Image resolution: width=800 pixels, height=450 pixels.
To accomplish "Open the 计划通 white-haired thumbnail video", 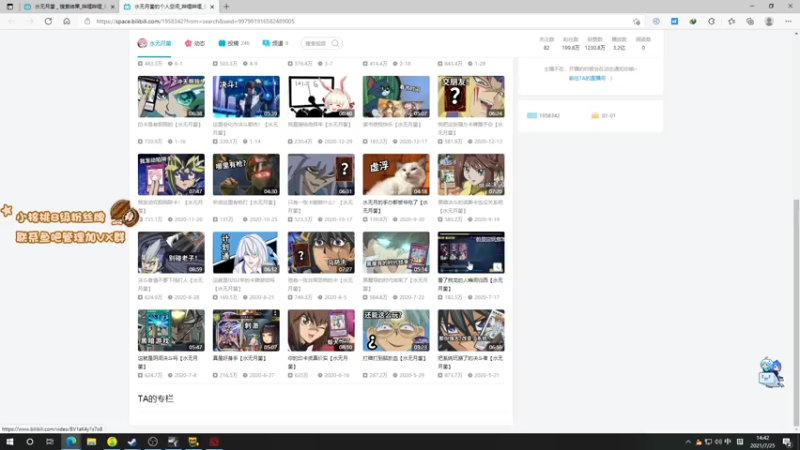I will [x=246, y=253].
